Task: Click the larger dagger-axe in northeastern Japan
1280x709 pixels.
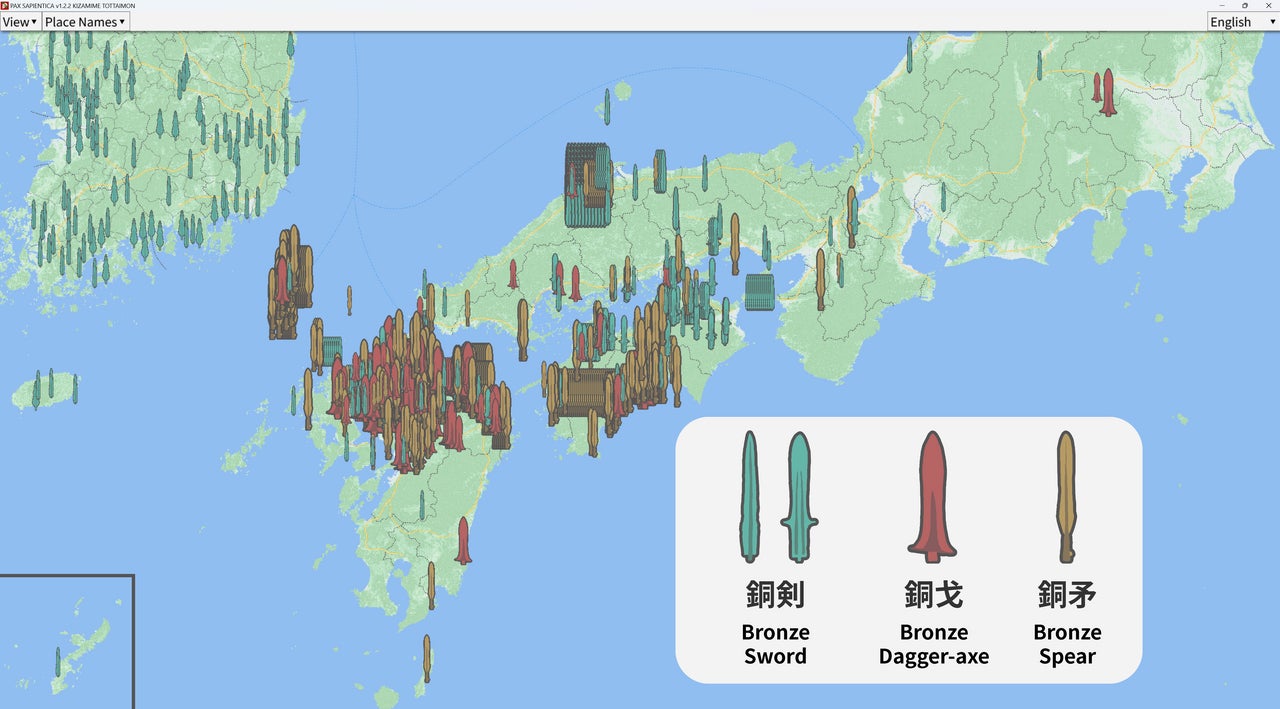Action: point(1108,91)
